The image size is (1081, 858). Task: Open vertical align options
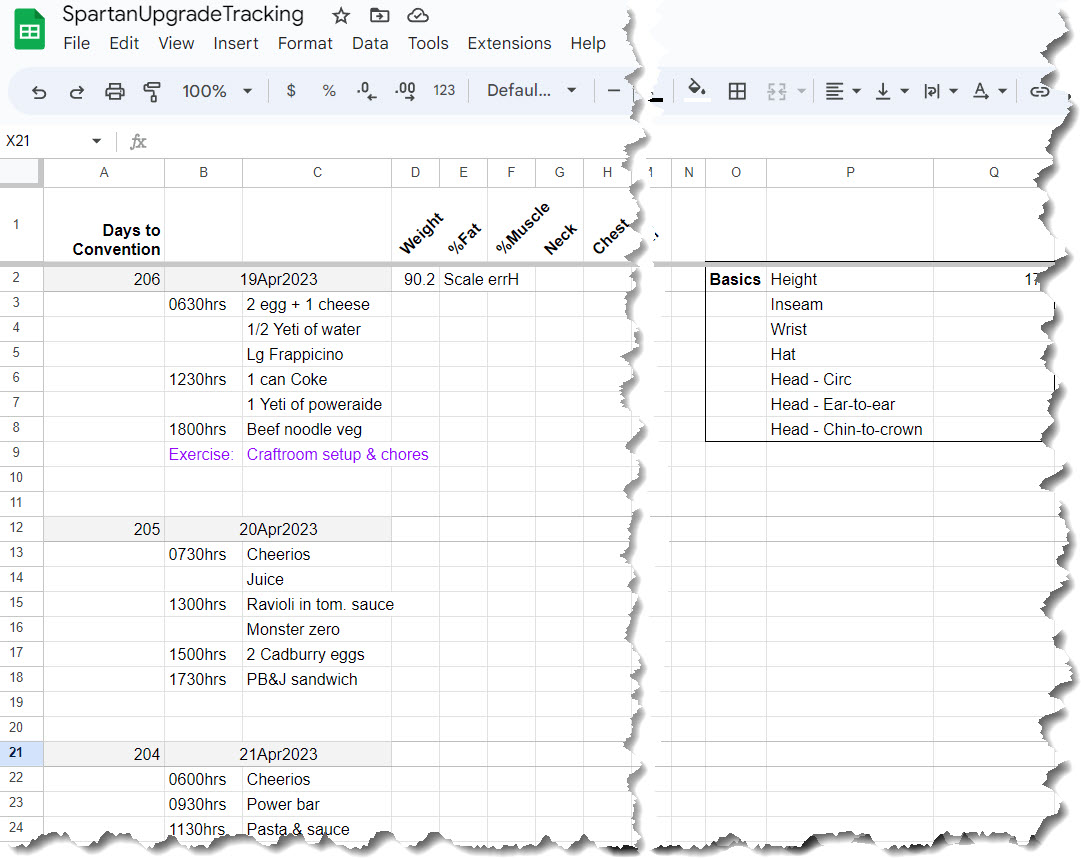point(891,91)
